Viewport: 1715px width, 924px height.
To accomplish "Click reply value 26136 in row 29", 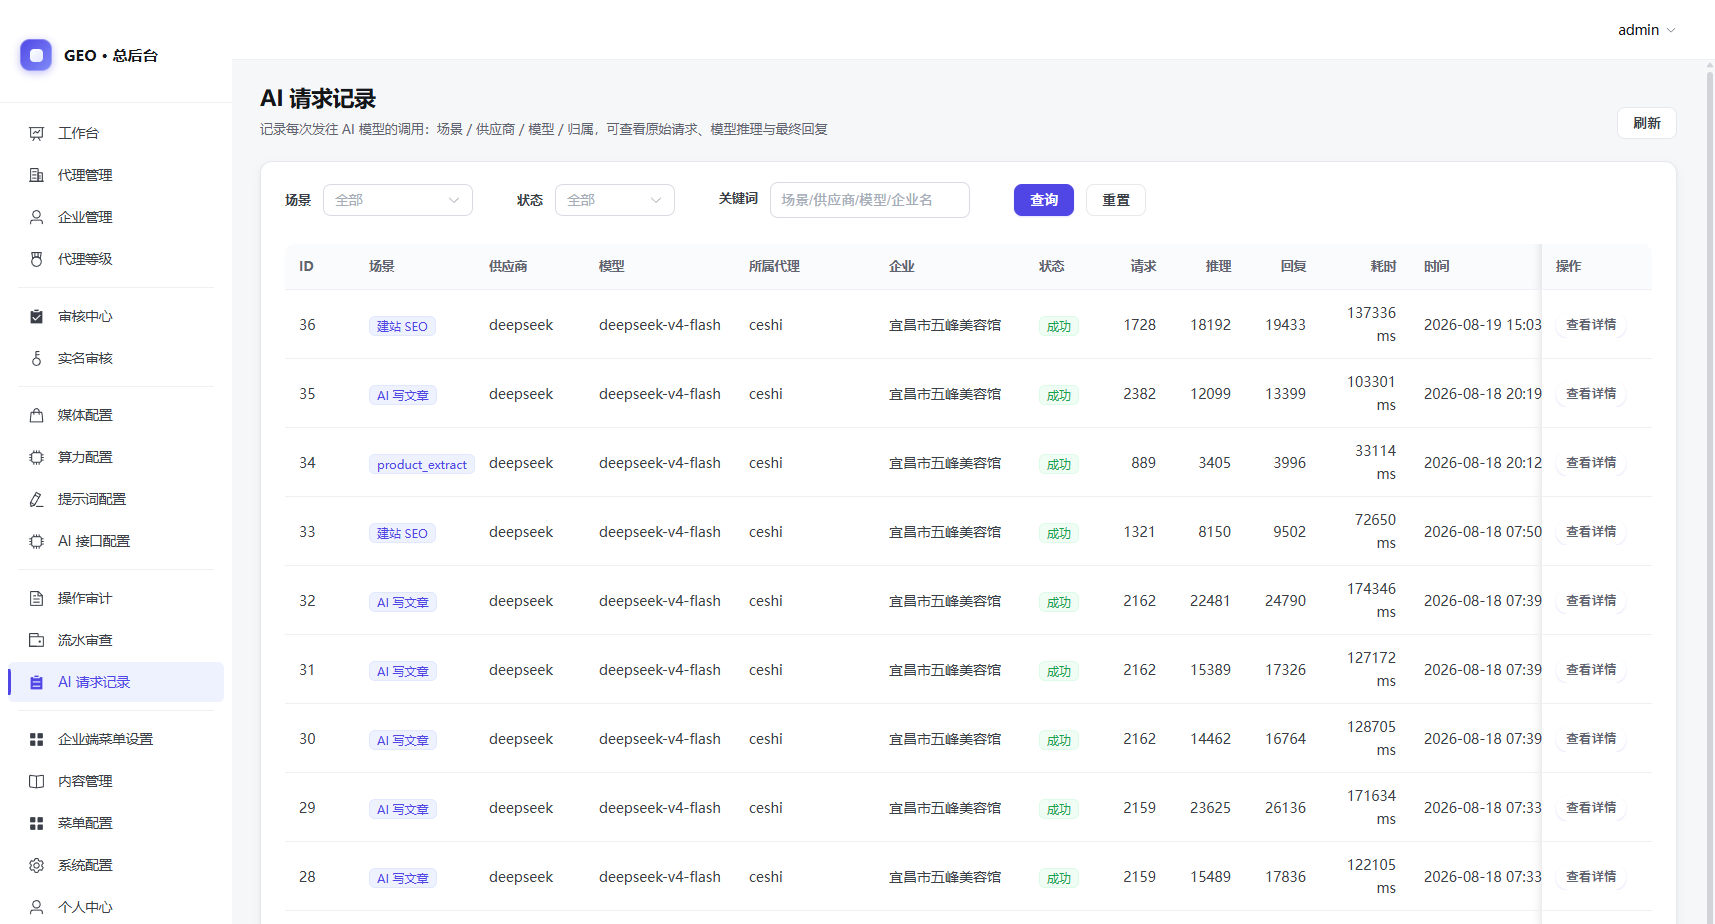I will click(x=1285, y=808).
